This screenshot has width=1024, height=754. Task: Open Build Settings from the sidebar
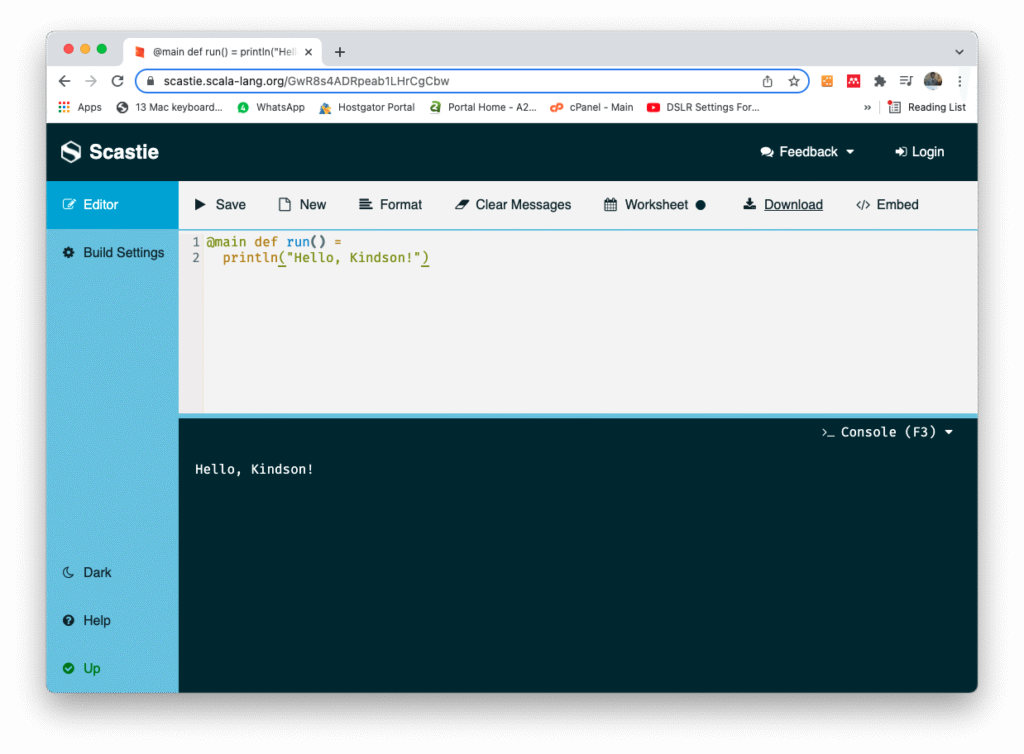tap(113, 252)
